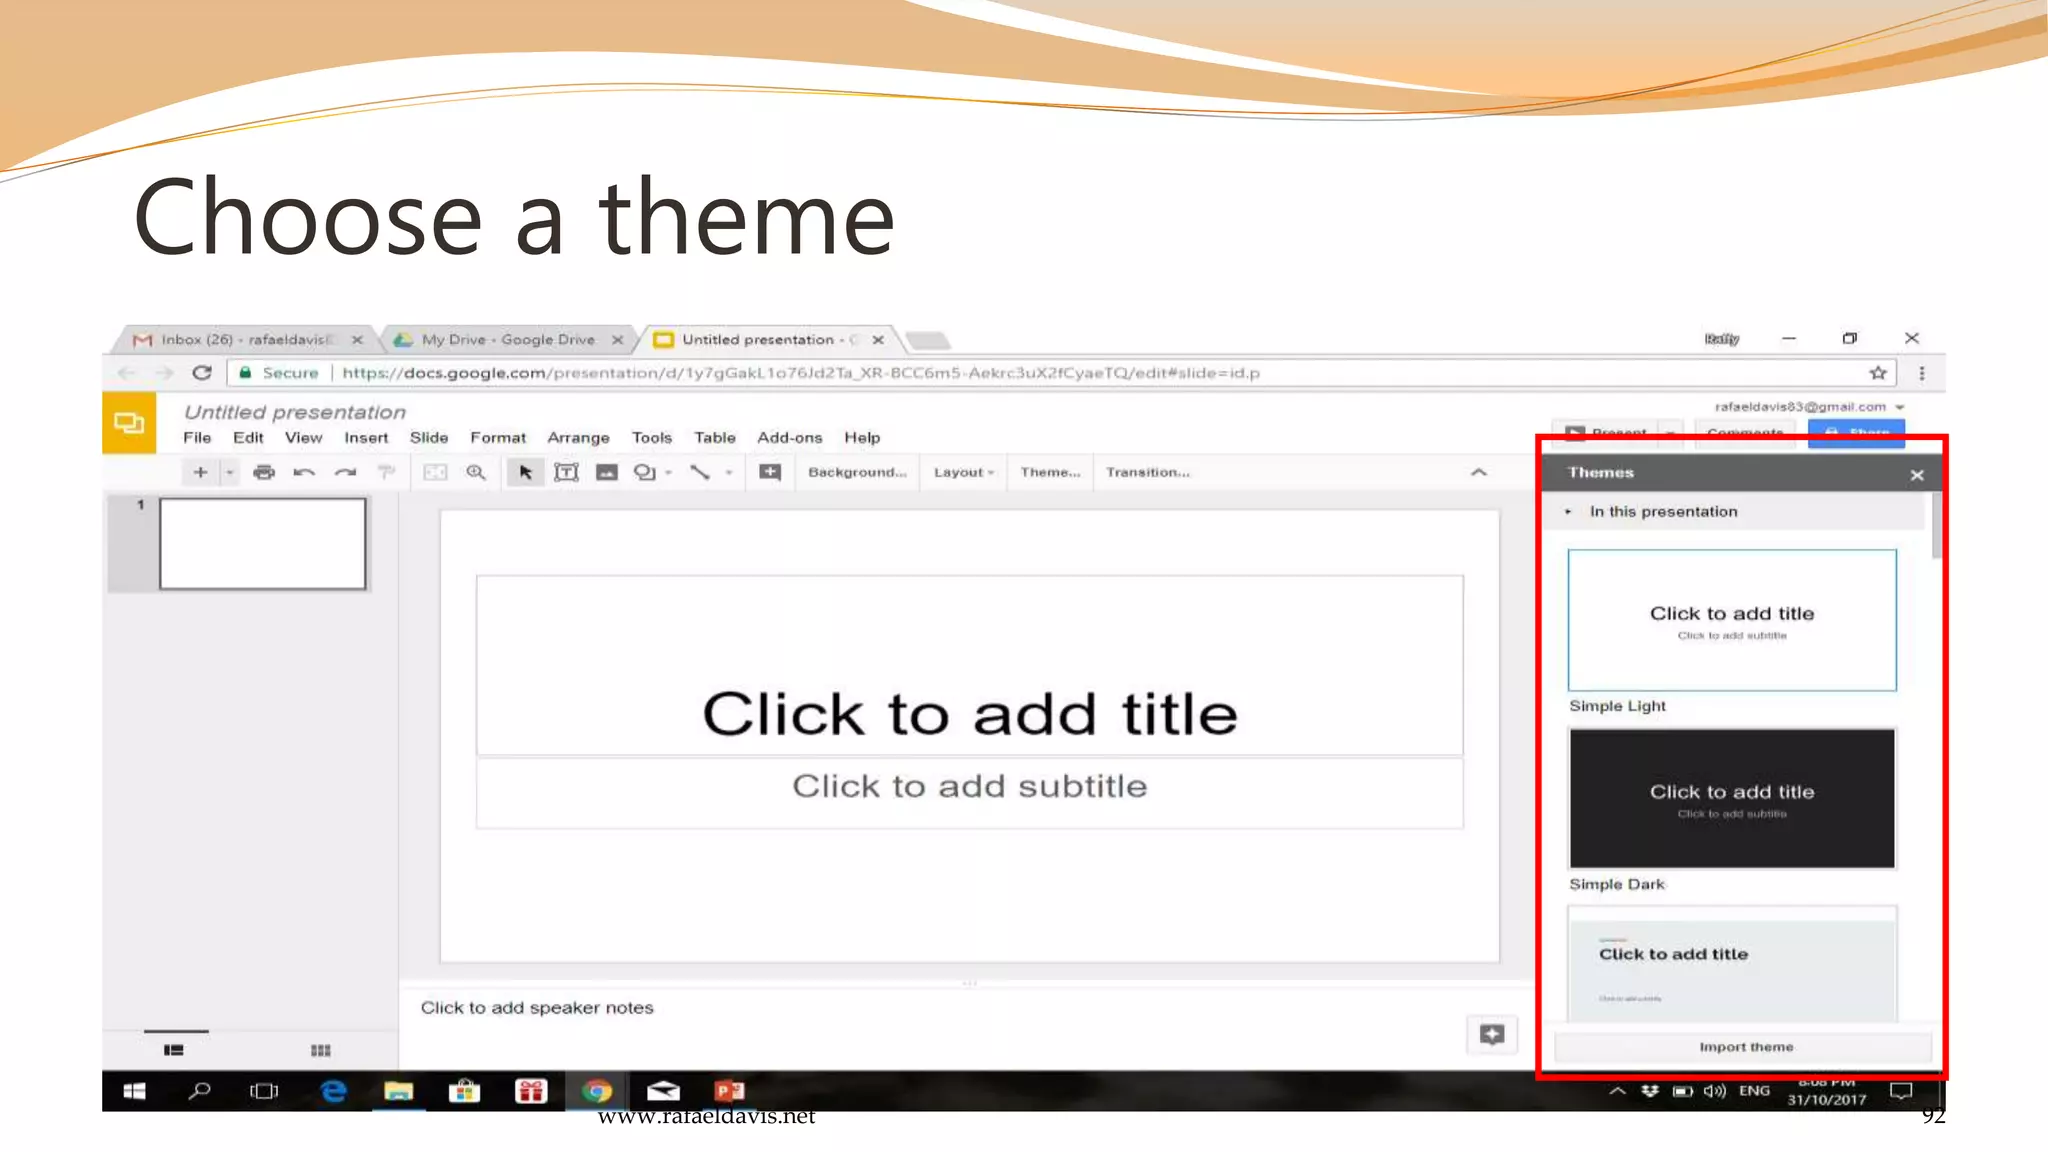2048x1152 pixels.
Task: Click the redo arrow icon
Action: pos(345,472)
